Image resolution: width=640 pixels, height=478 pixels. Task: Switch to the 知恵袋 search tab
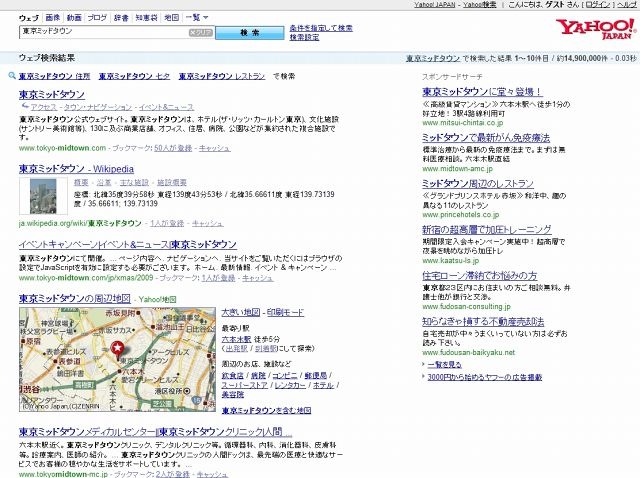[x=147, y=18]
